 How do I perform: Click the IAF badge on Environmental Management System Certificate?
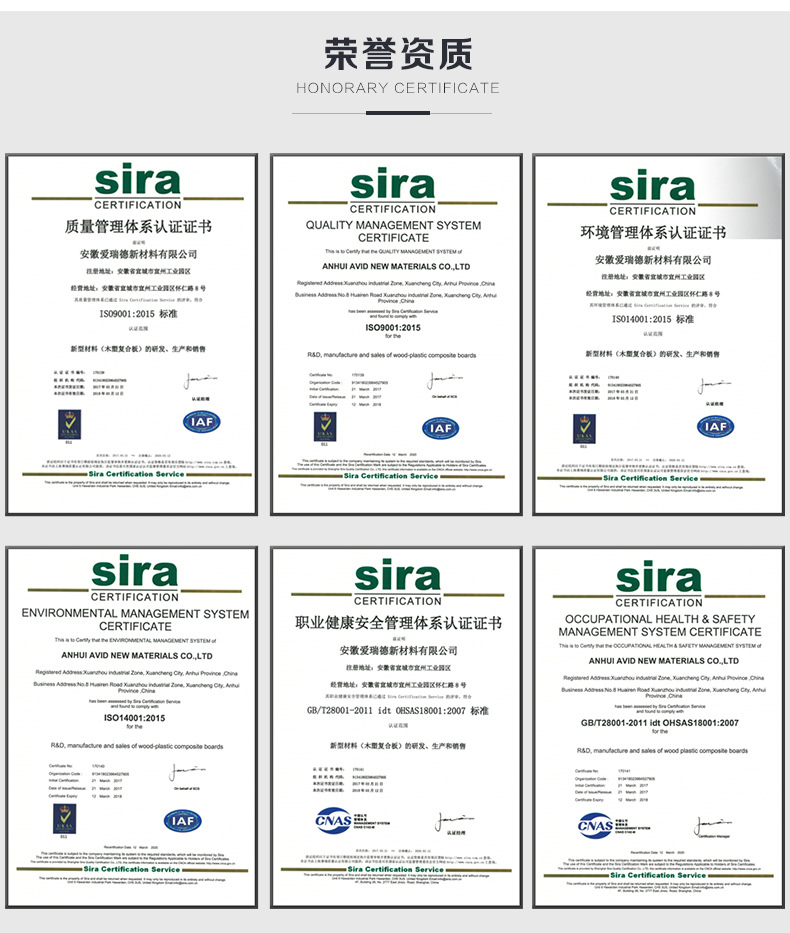pos(183,821)
